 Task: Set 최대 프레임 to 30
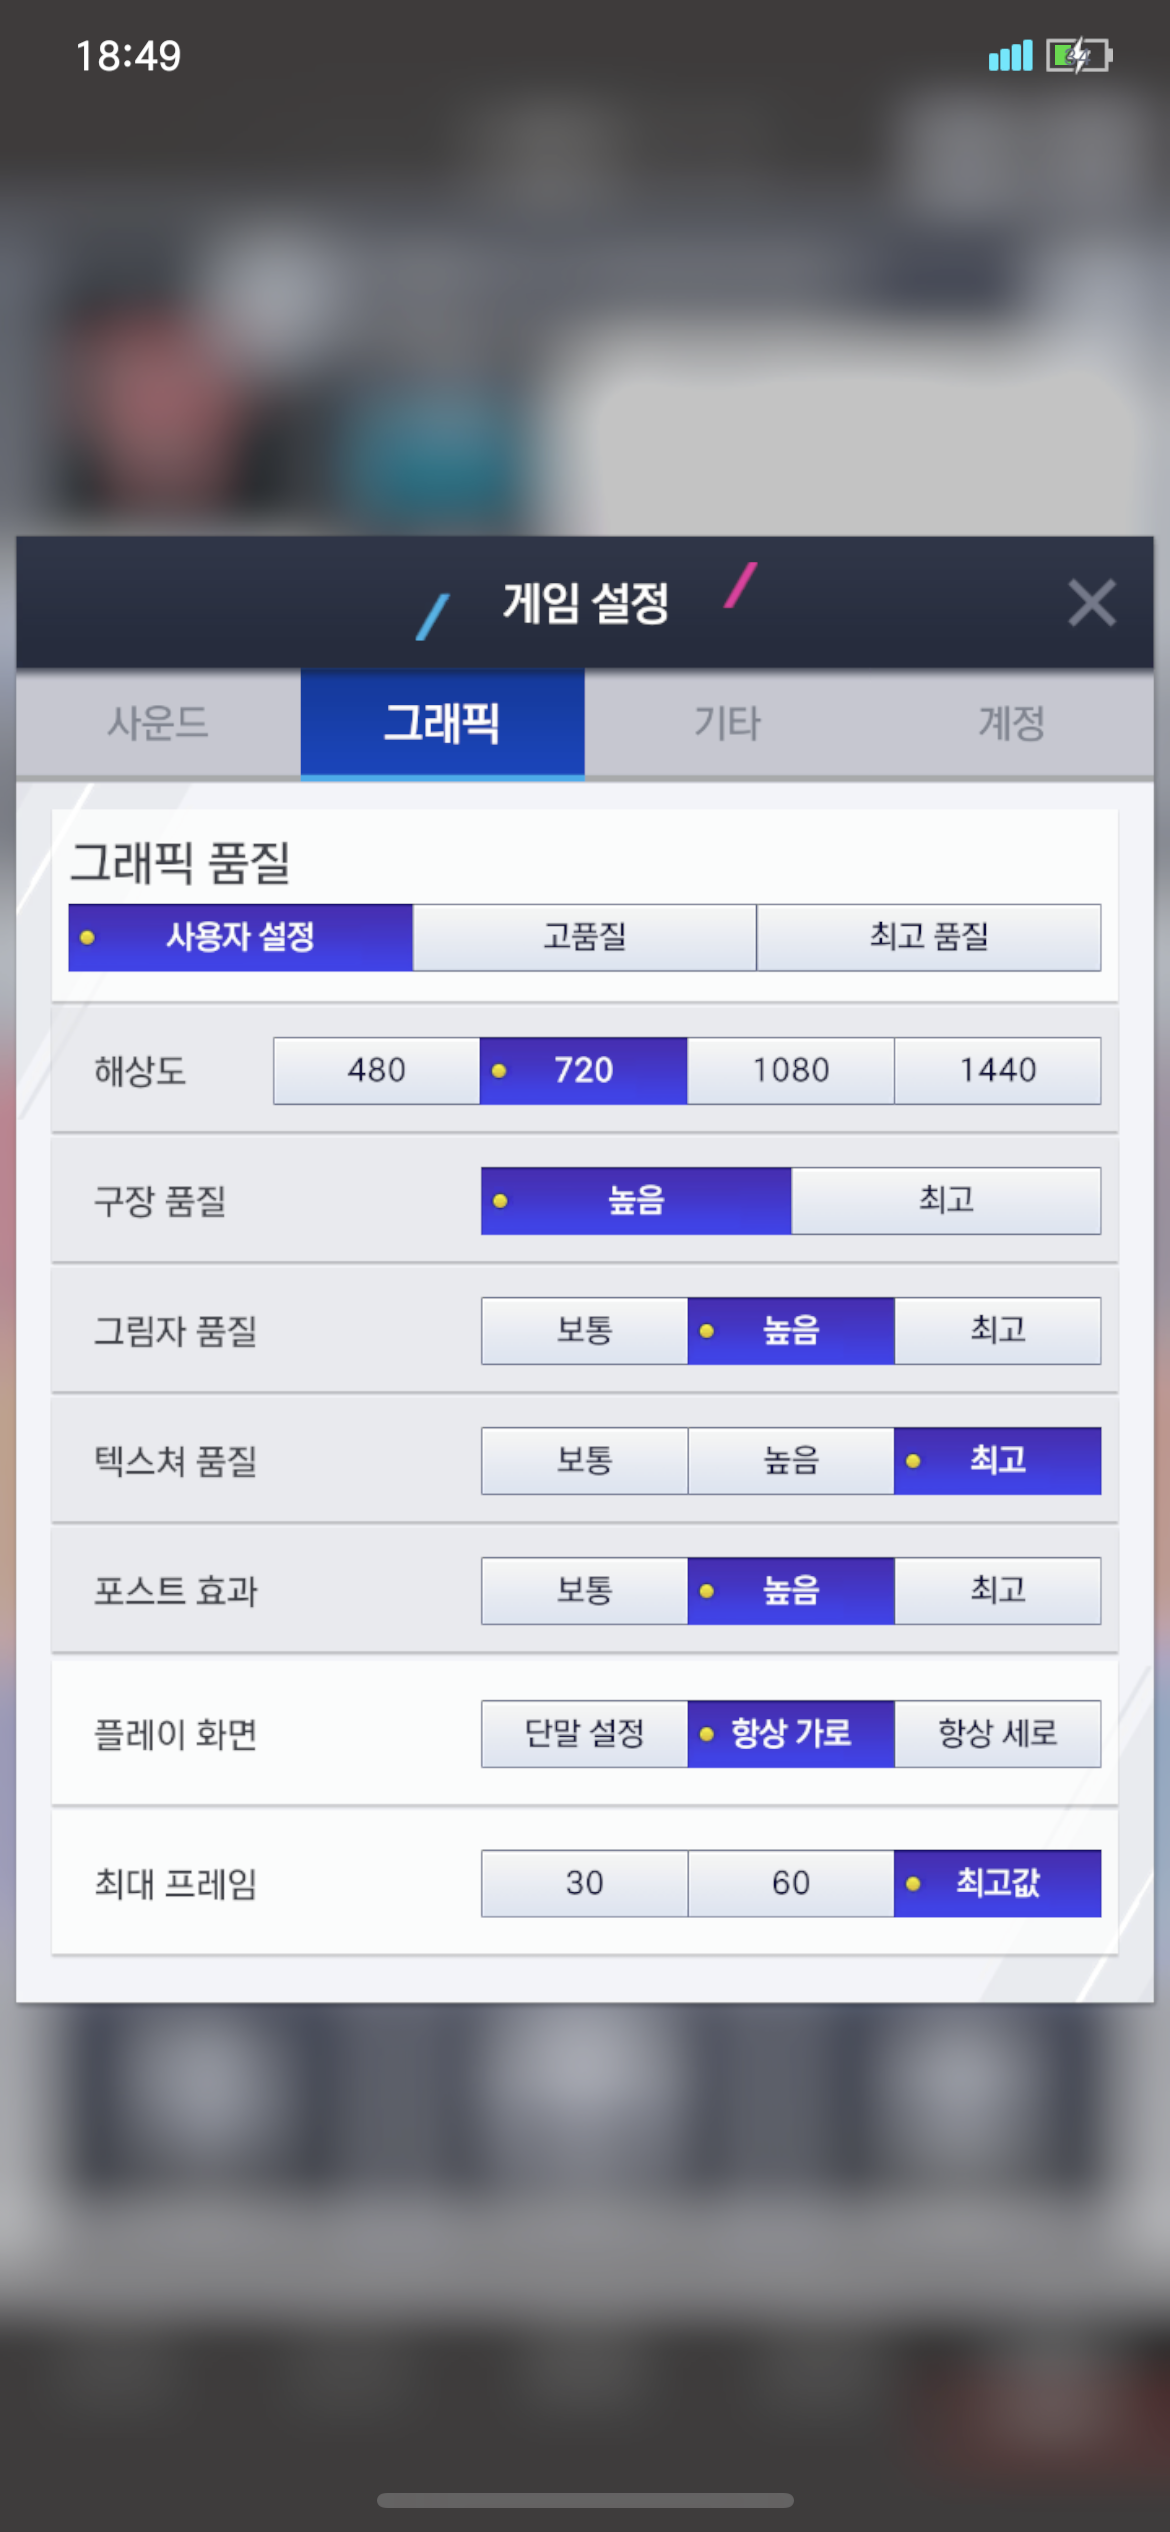click(x=584, y=1883)
